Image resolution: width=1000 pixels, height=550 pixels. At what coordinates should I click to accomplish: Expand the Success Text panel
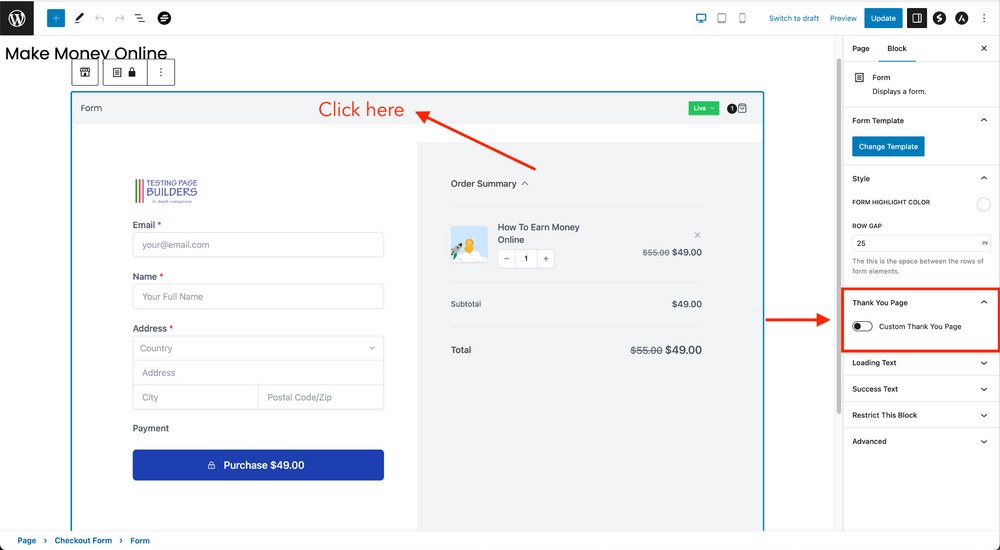(x=920, y=389)
